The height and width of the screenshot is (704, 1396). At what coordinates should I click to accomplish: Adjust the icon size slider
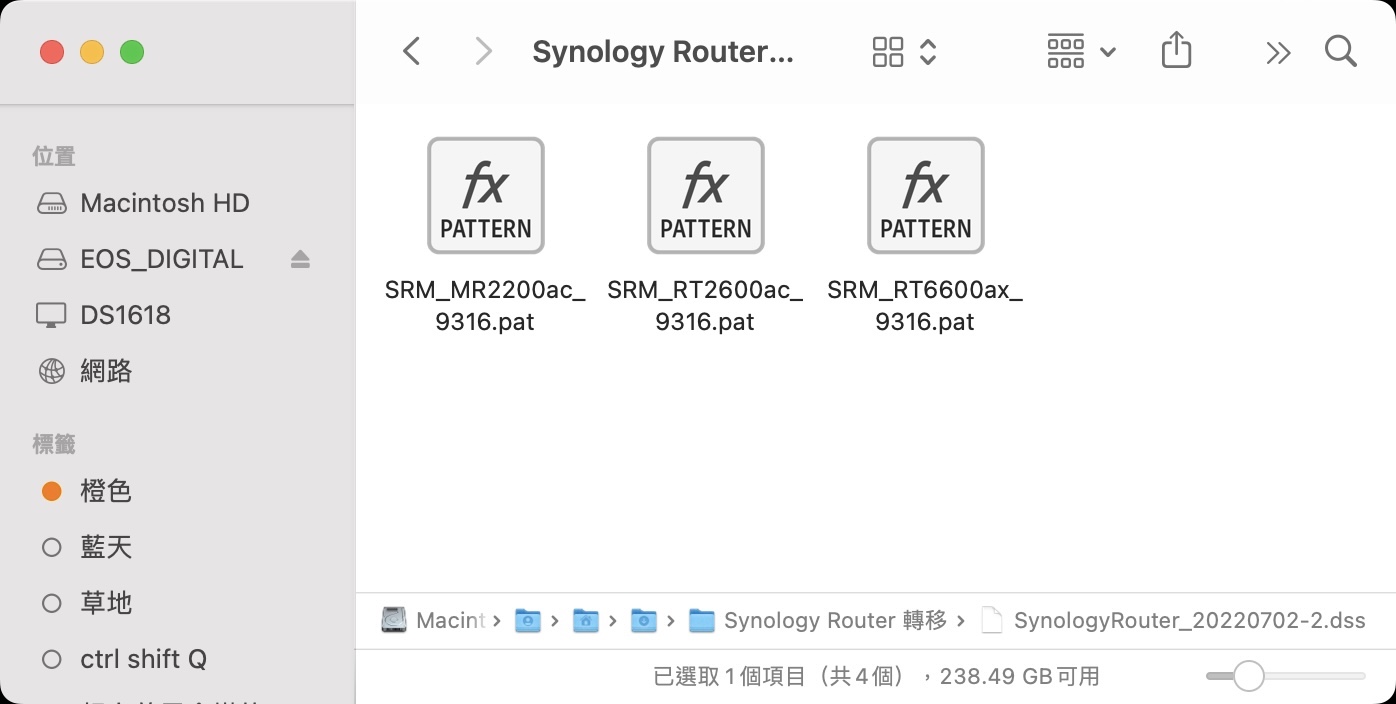[1248, 677]
